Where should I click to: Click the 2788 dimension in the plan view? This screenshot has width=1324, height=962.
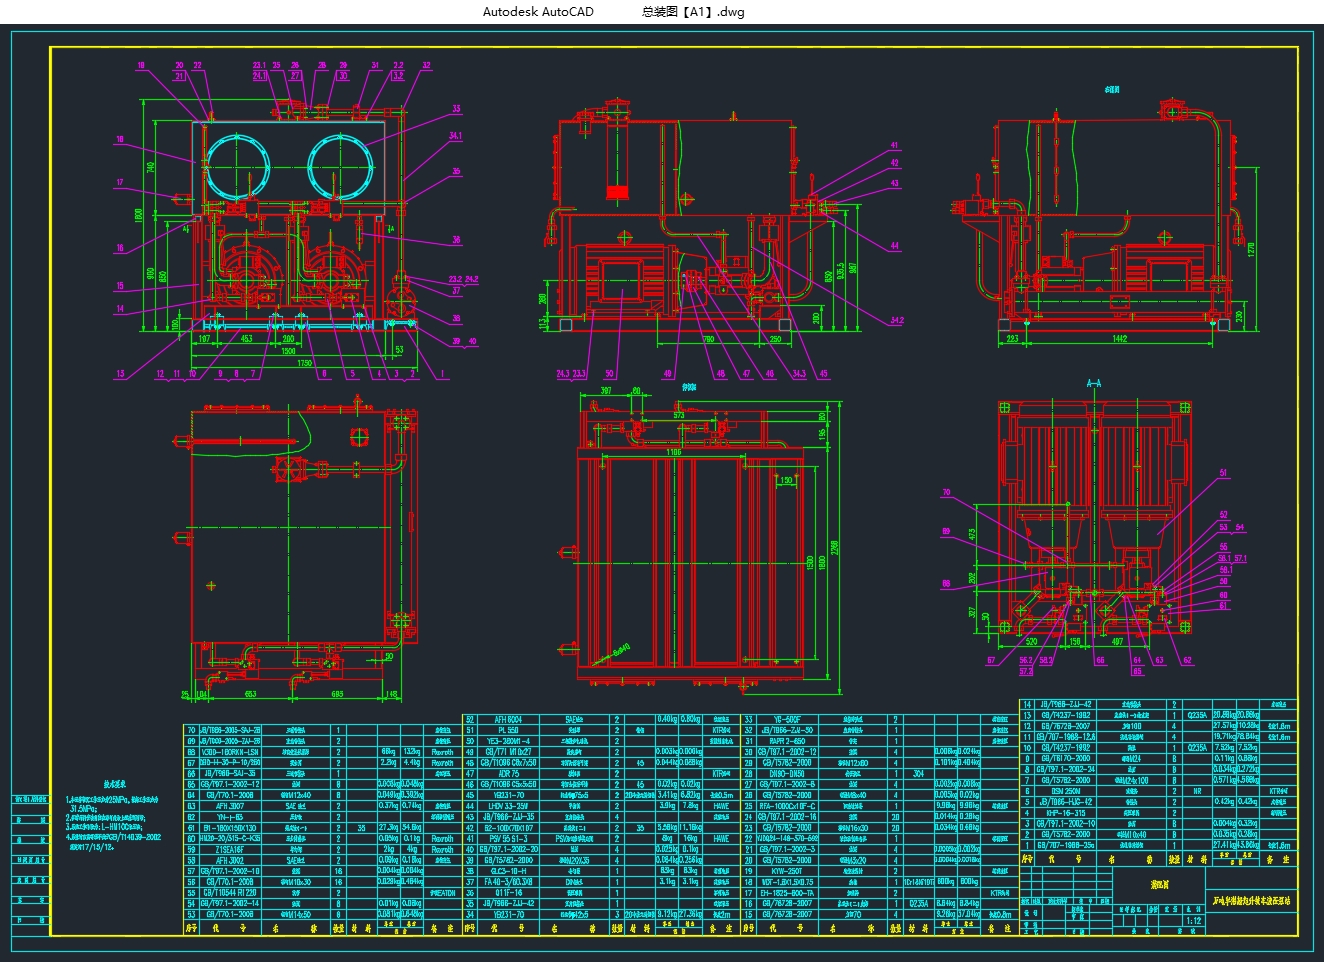pos(835,547)
